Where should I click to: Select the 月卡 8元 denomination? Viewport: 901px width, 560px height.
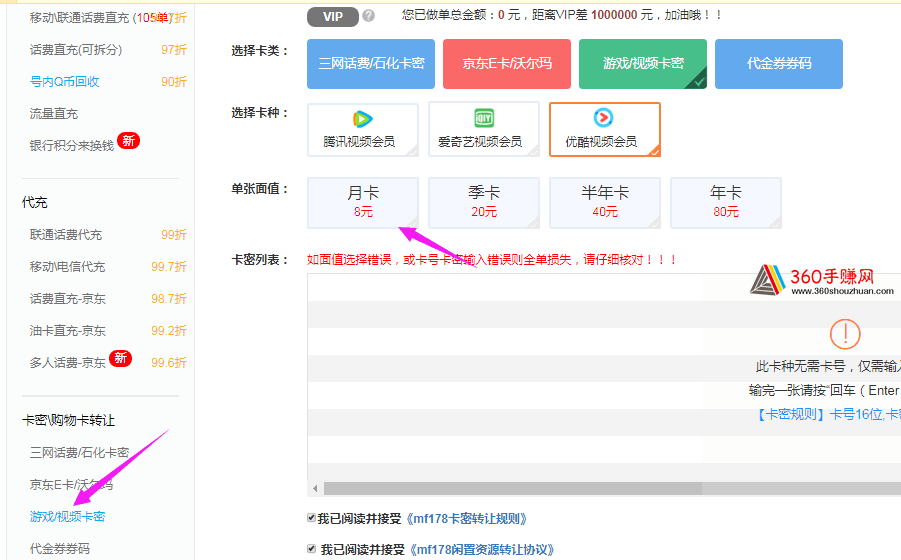[x=363, y=203]
